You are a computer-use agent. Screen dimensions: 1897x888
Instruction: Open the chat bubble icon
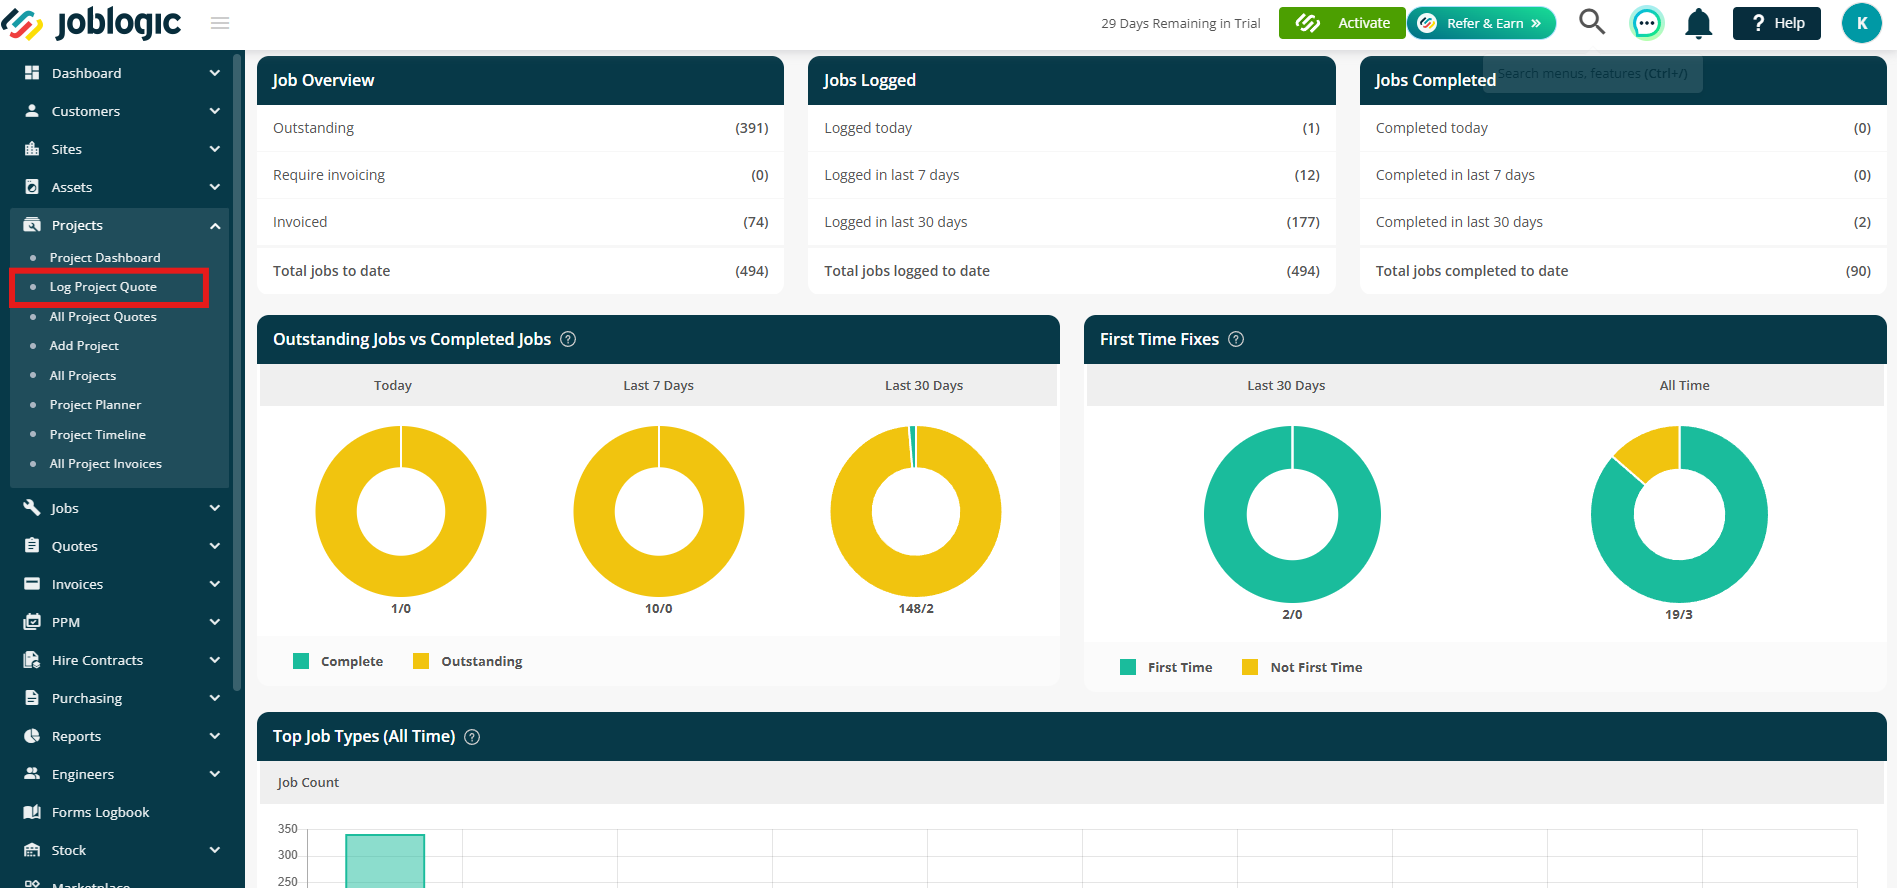click(1646, 23)
